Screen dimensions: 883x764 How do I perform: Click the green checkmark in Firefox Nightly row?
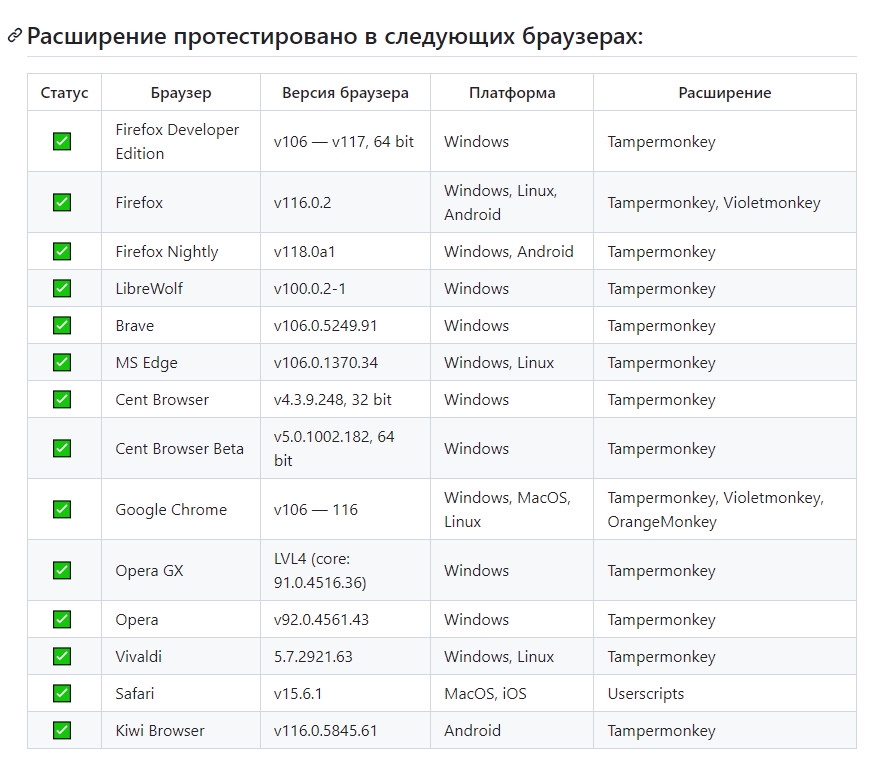coord(62,251)
